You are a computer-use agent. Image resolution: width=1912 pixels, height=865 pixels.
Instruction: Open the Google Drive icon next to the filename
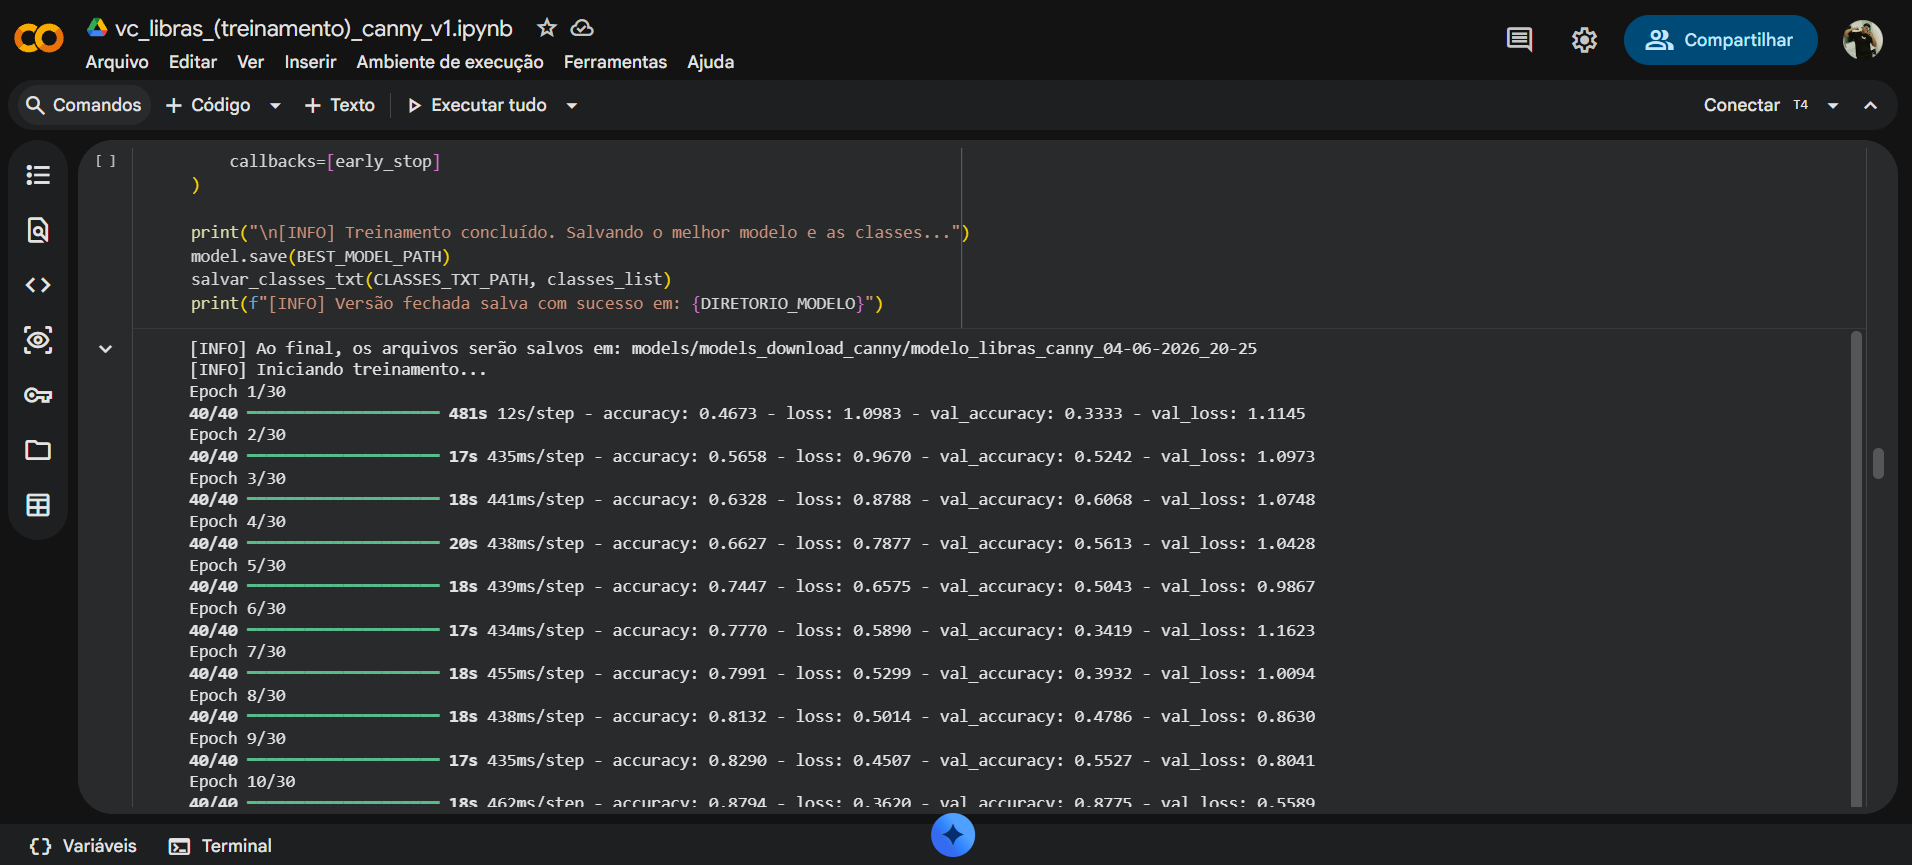pyautogui.click(x=97, y=28)
